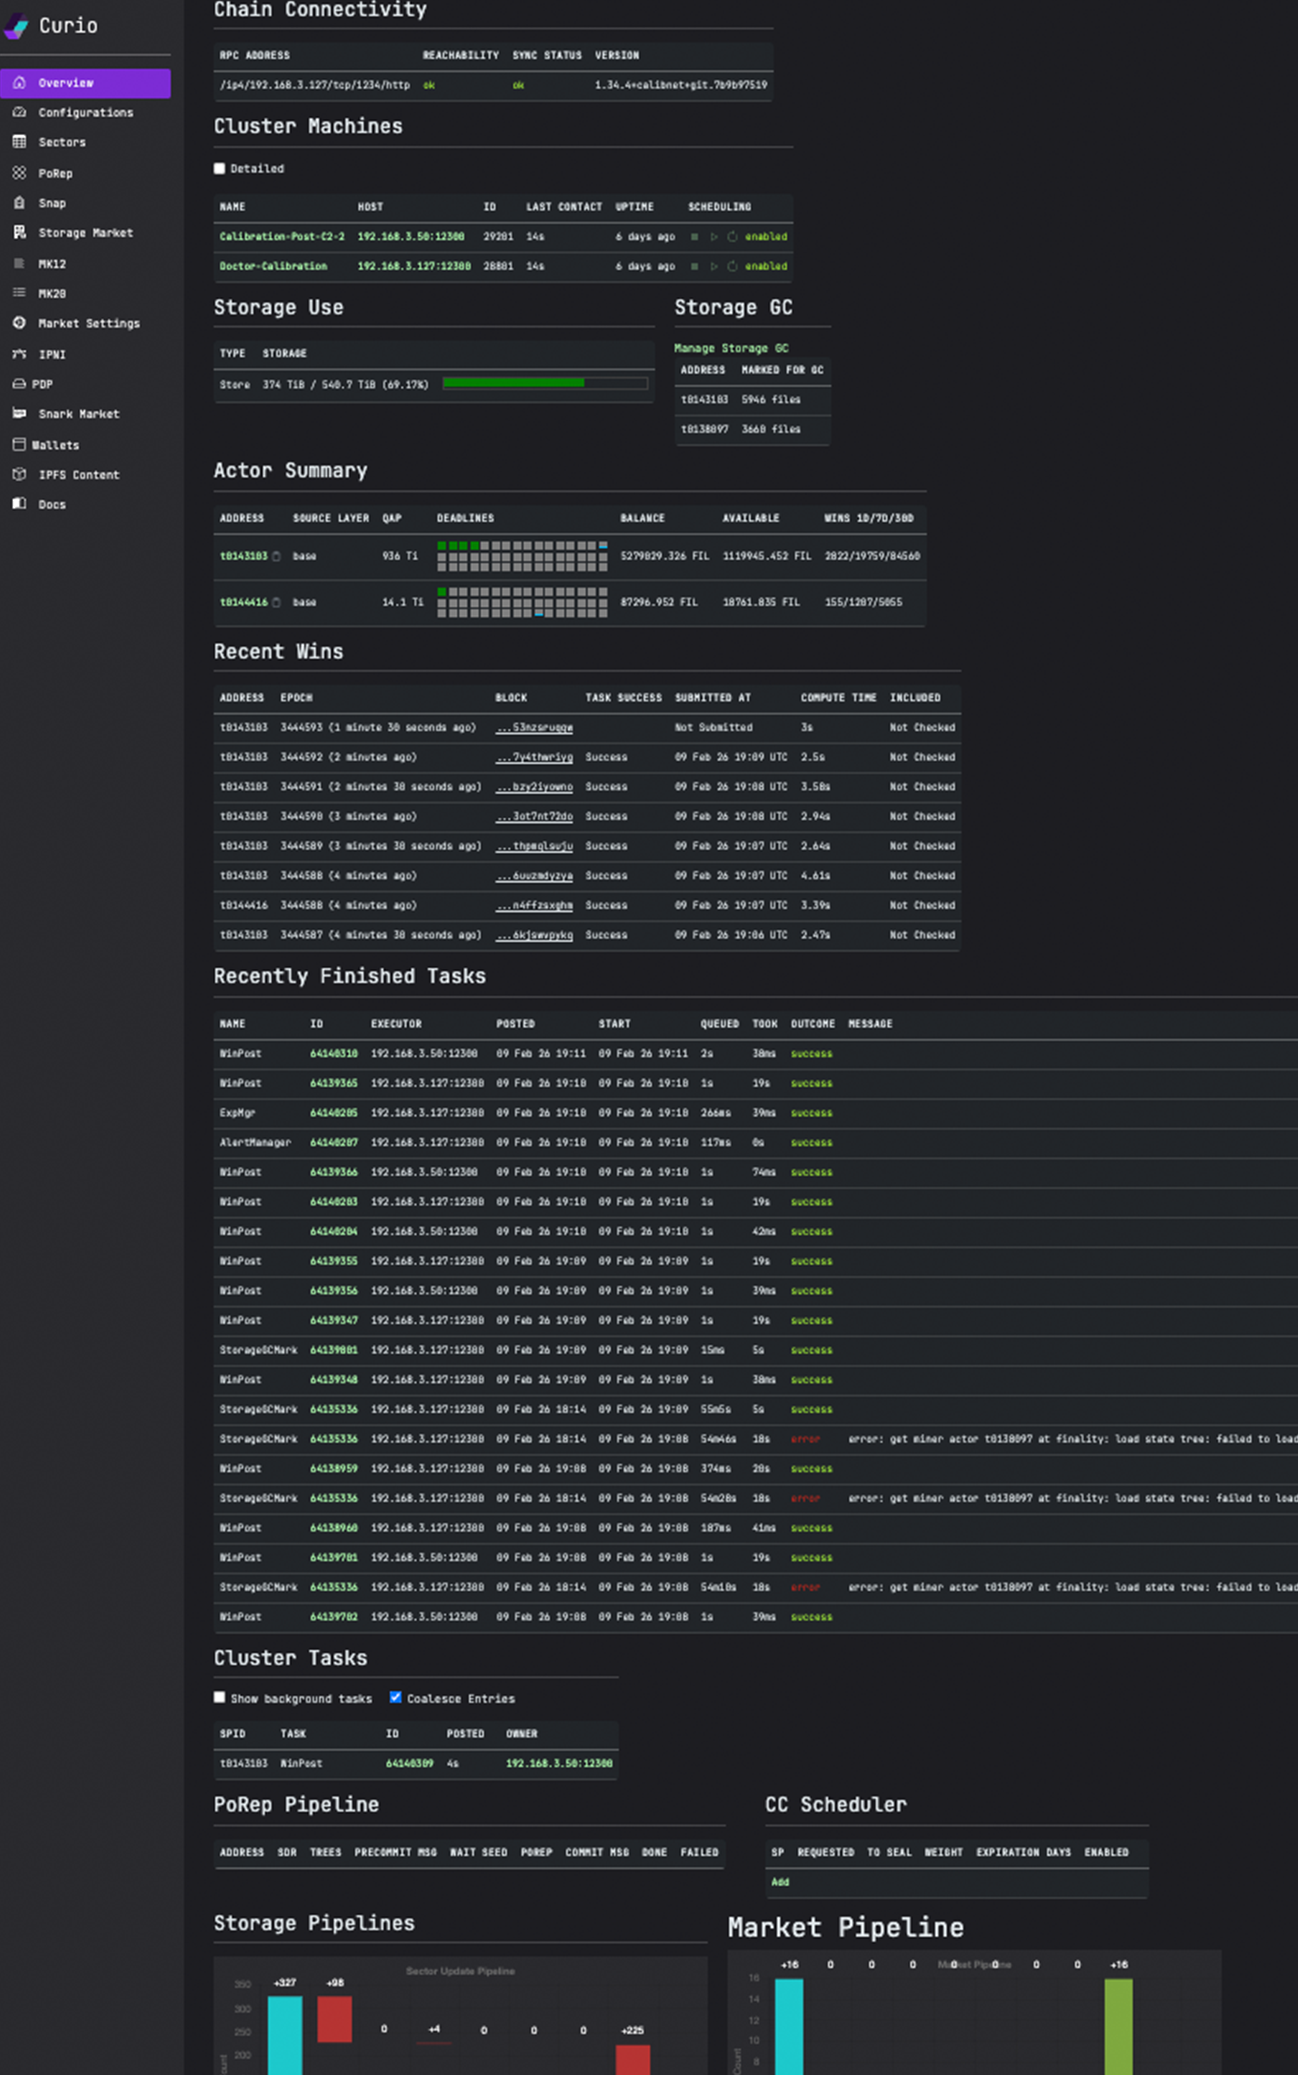Image resolution: width=1298 pixels, height=2075 pixels.
Task: Click the Wallets sidebar icon
Action: coord(19,444)
